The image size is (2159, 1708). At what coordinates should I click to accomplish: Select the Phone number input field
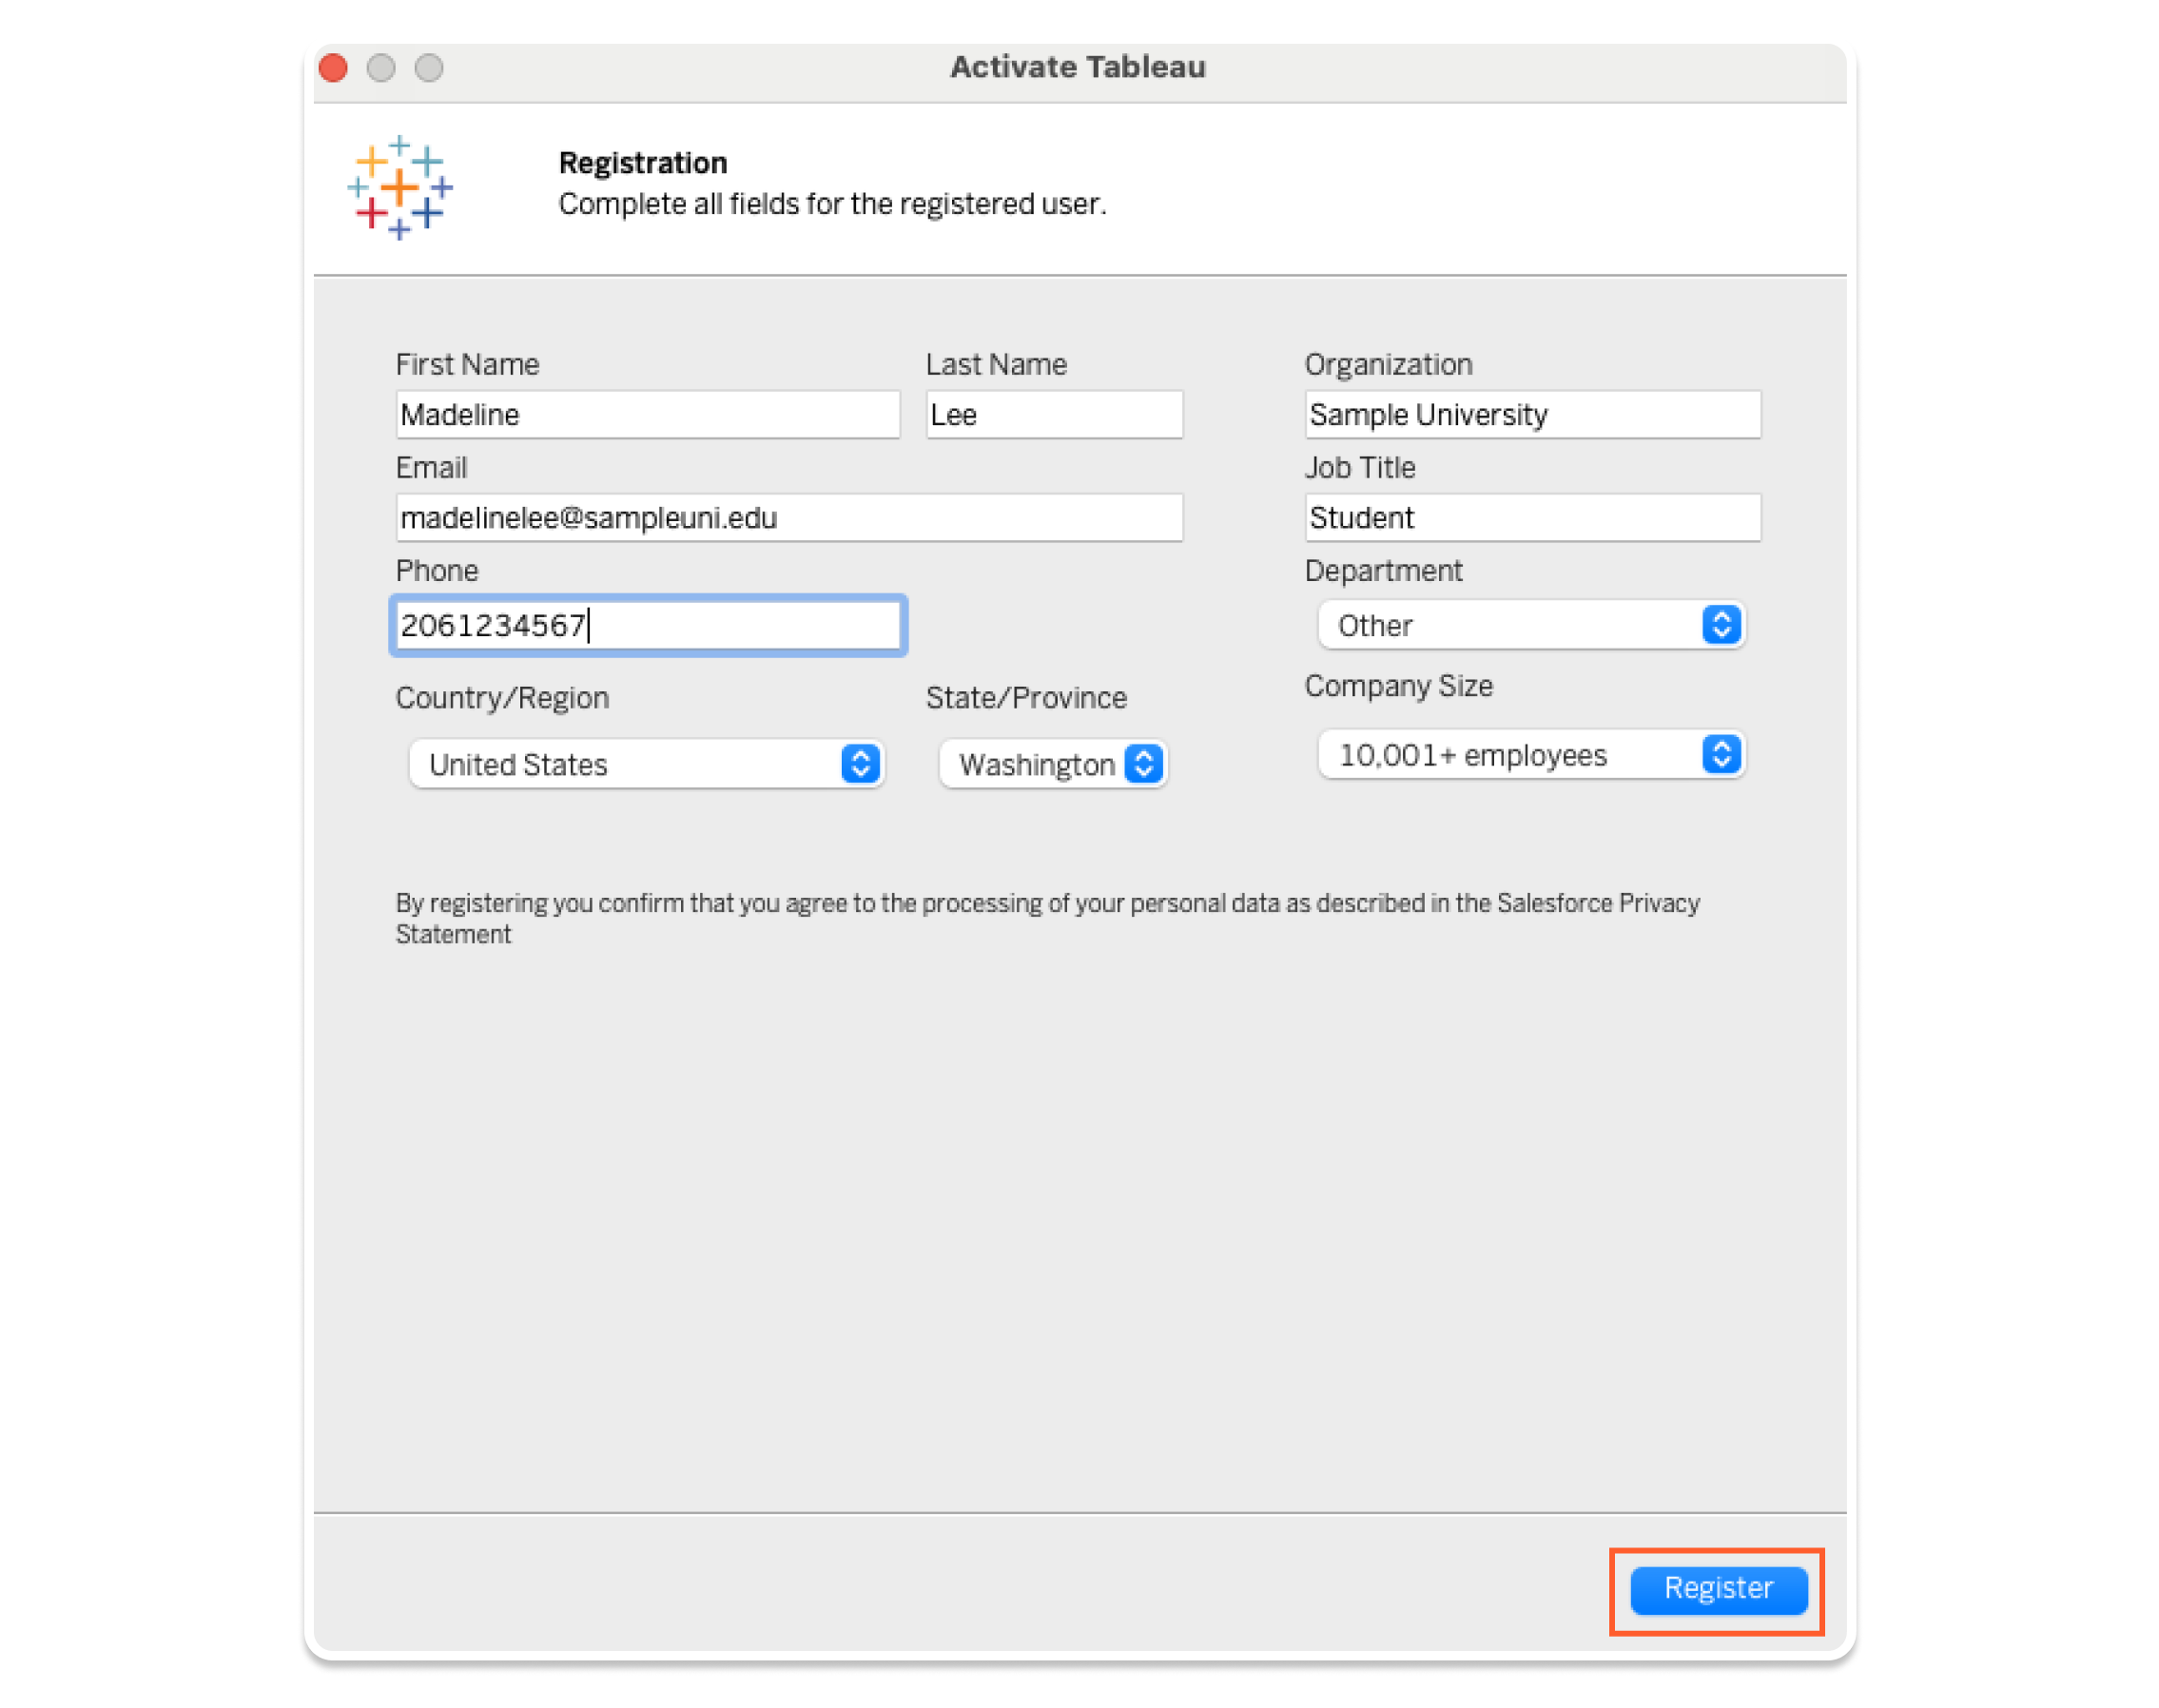645,624
